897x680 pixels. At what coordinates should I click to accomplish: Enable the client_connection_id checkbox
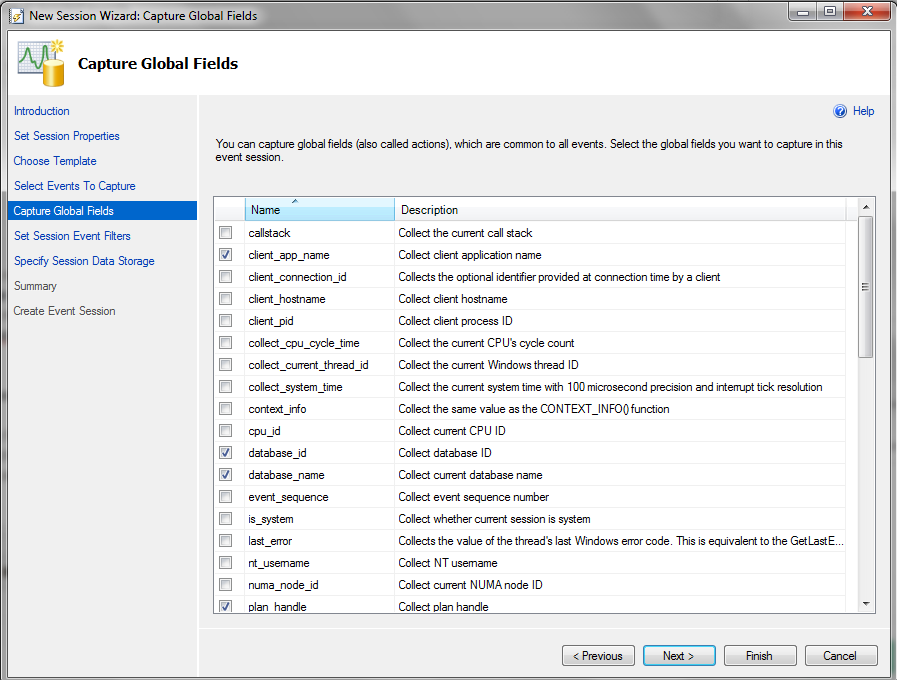pos(226,277)
